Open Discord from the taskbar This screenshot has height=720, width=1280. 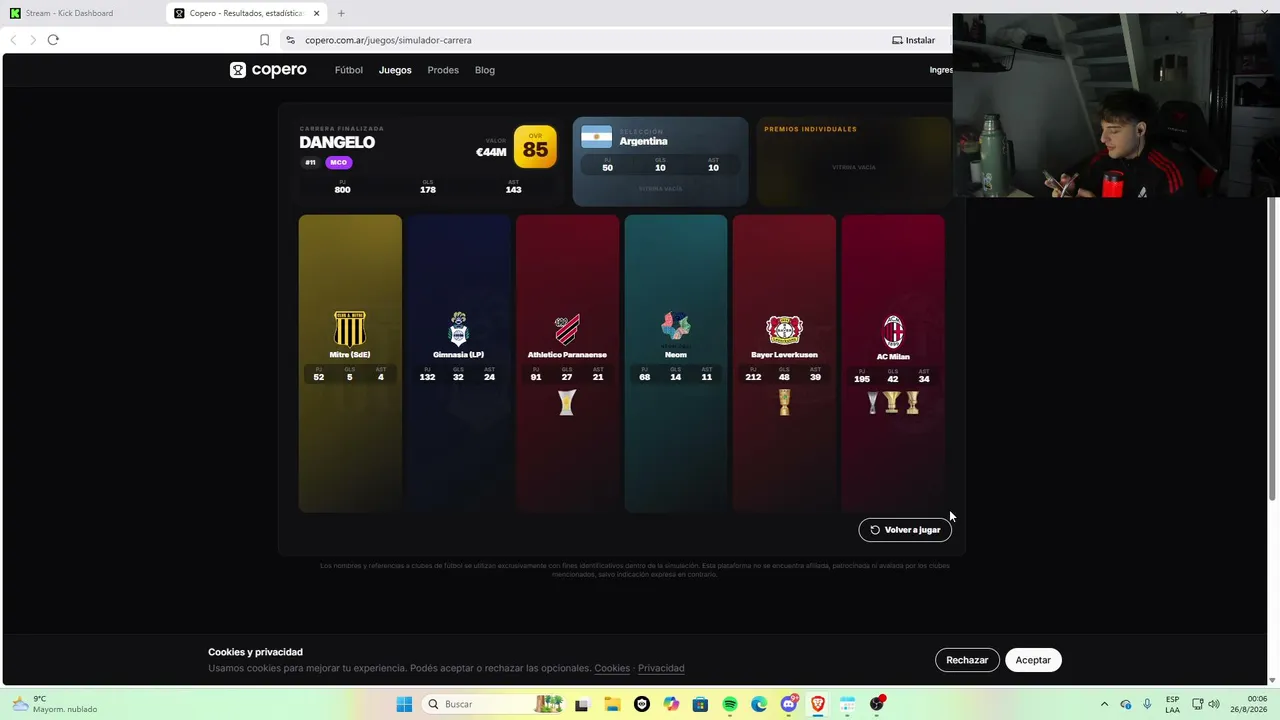(x=789, y=704)
